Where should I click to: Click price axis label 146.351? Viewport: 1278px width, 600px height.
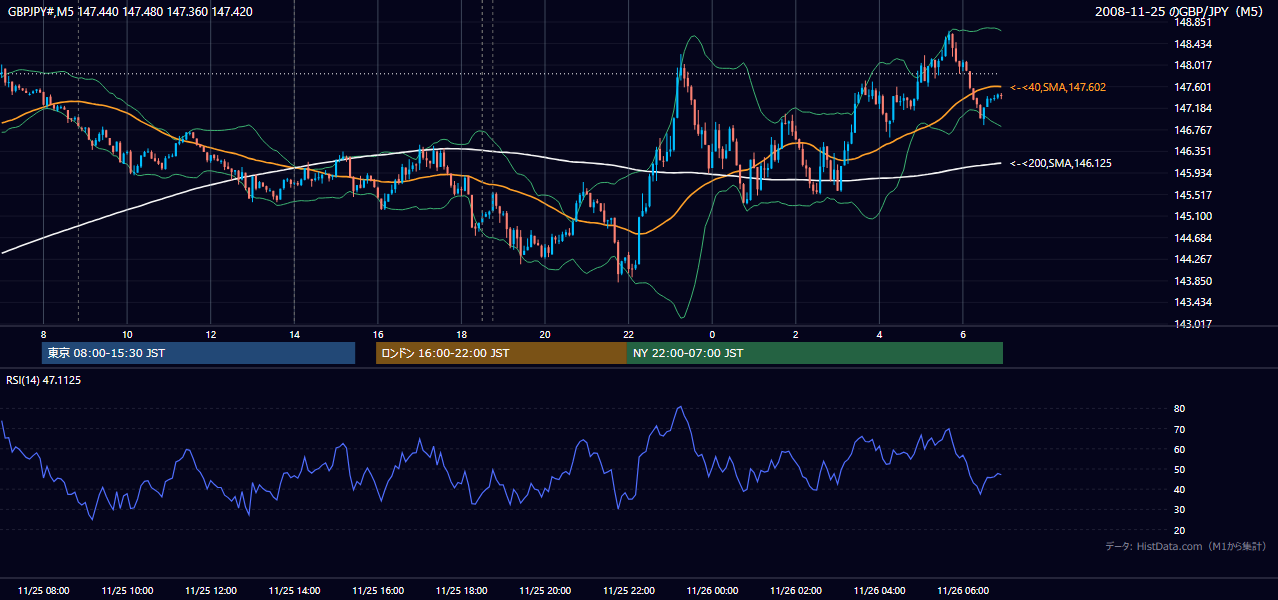click(1195, 152)
